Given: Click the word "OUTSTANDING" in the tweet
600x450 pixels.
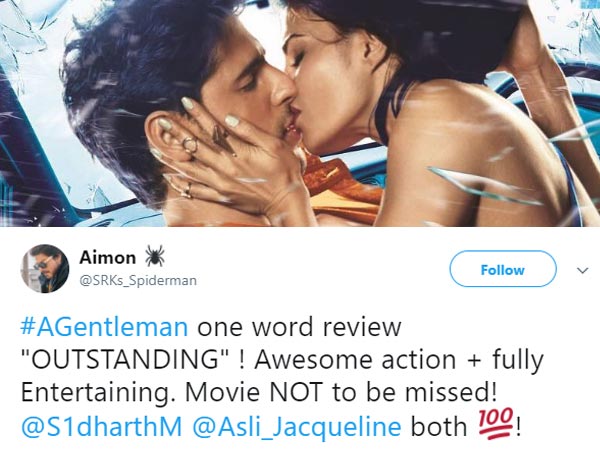Looking at the screenshot, I should click(x=125, y=360).
